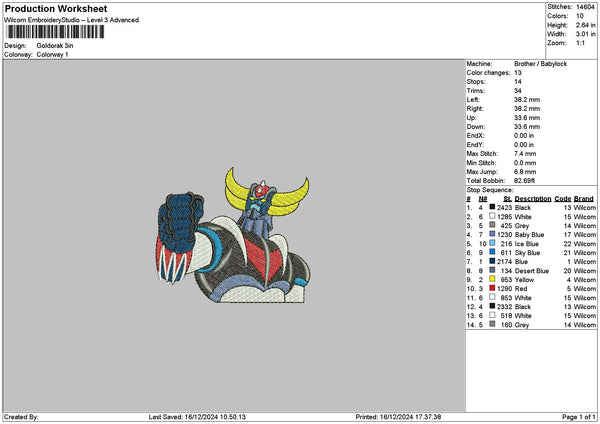
Task: Select the Colors value 10
Action: tap(580, 16)
